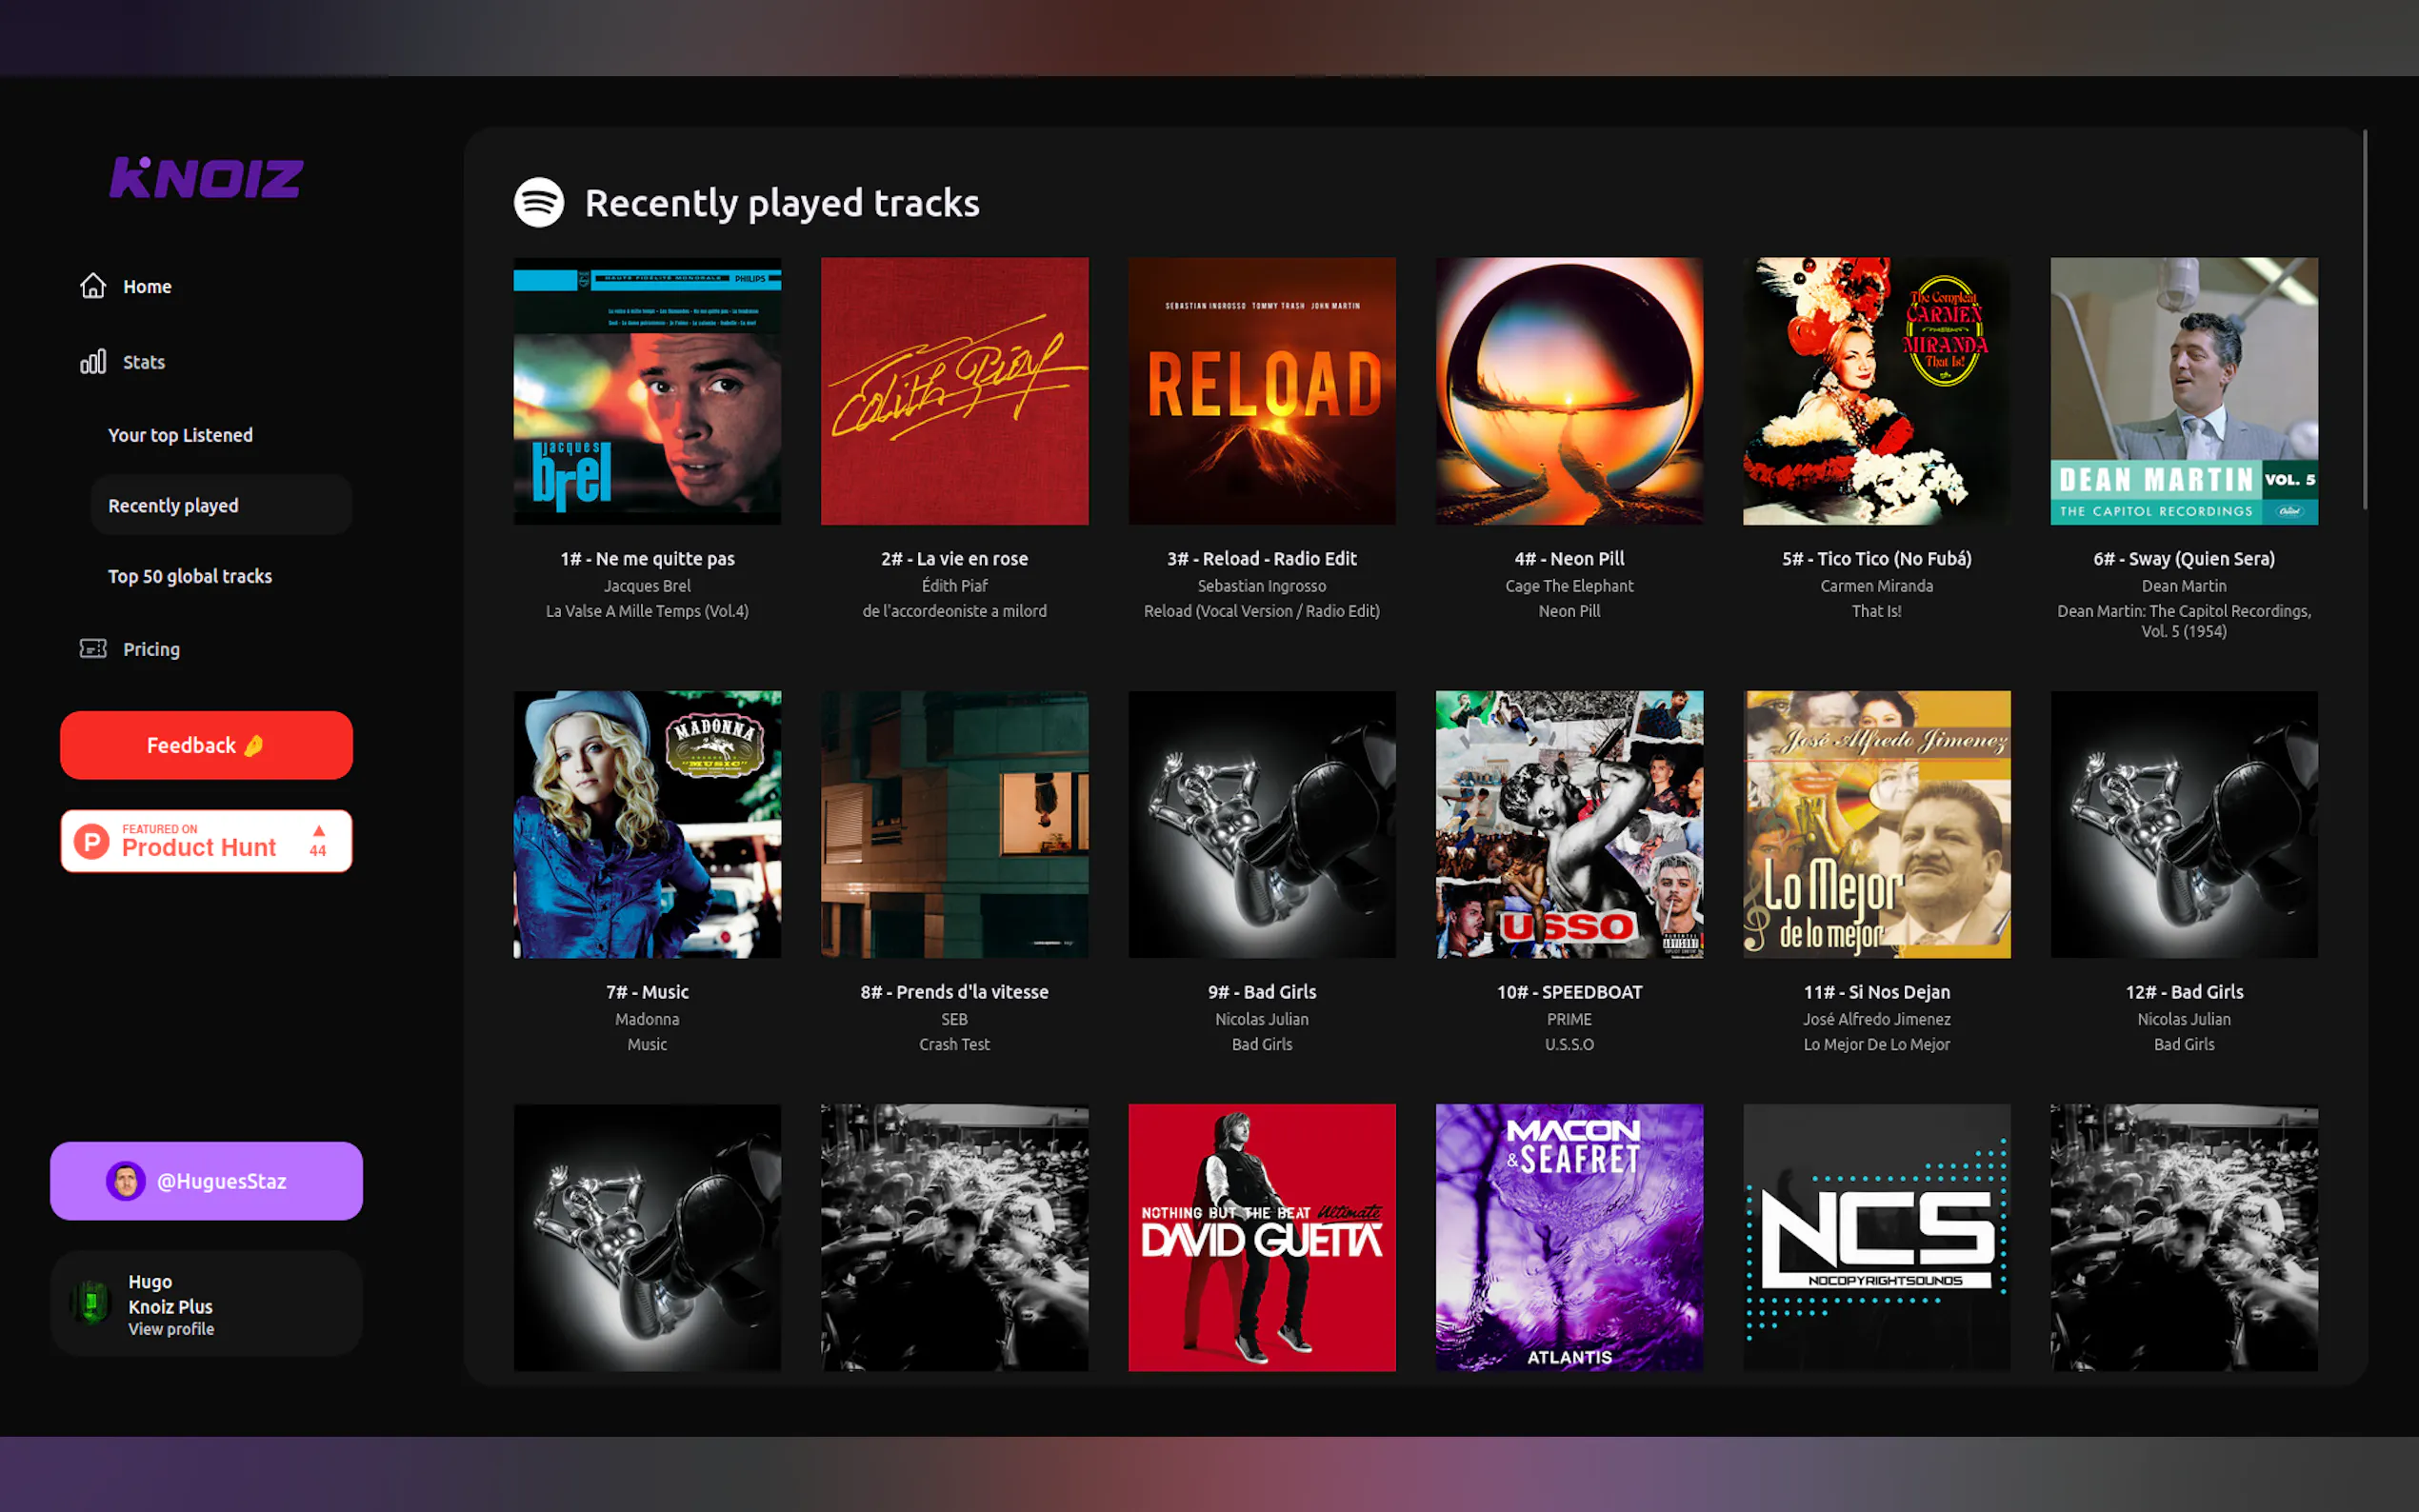Click the Knoiz logo
2419x1512 pixels.
tap(206, 178)
